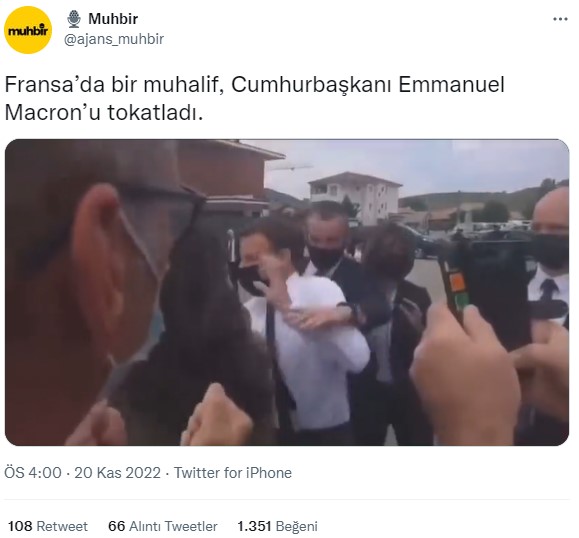The width and height of the screenshot is (579, 538).
Task: Click the 108 retweet count number
Action: pyautogui.click(x=21, y=526)
